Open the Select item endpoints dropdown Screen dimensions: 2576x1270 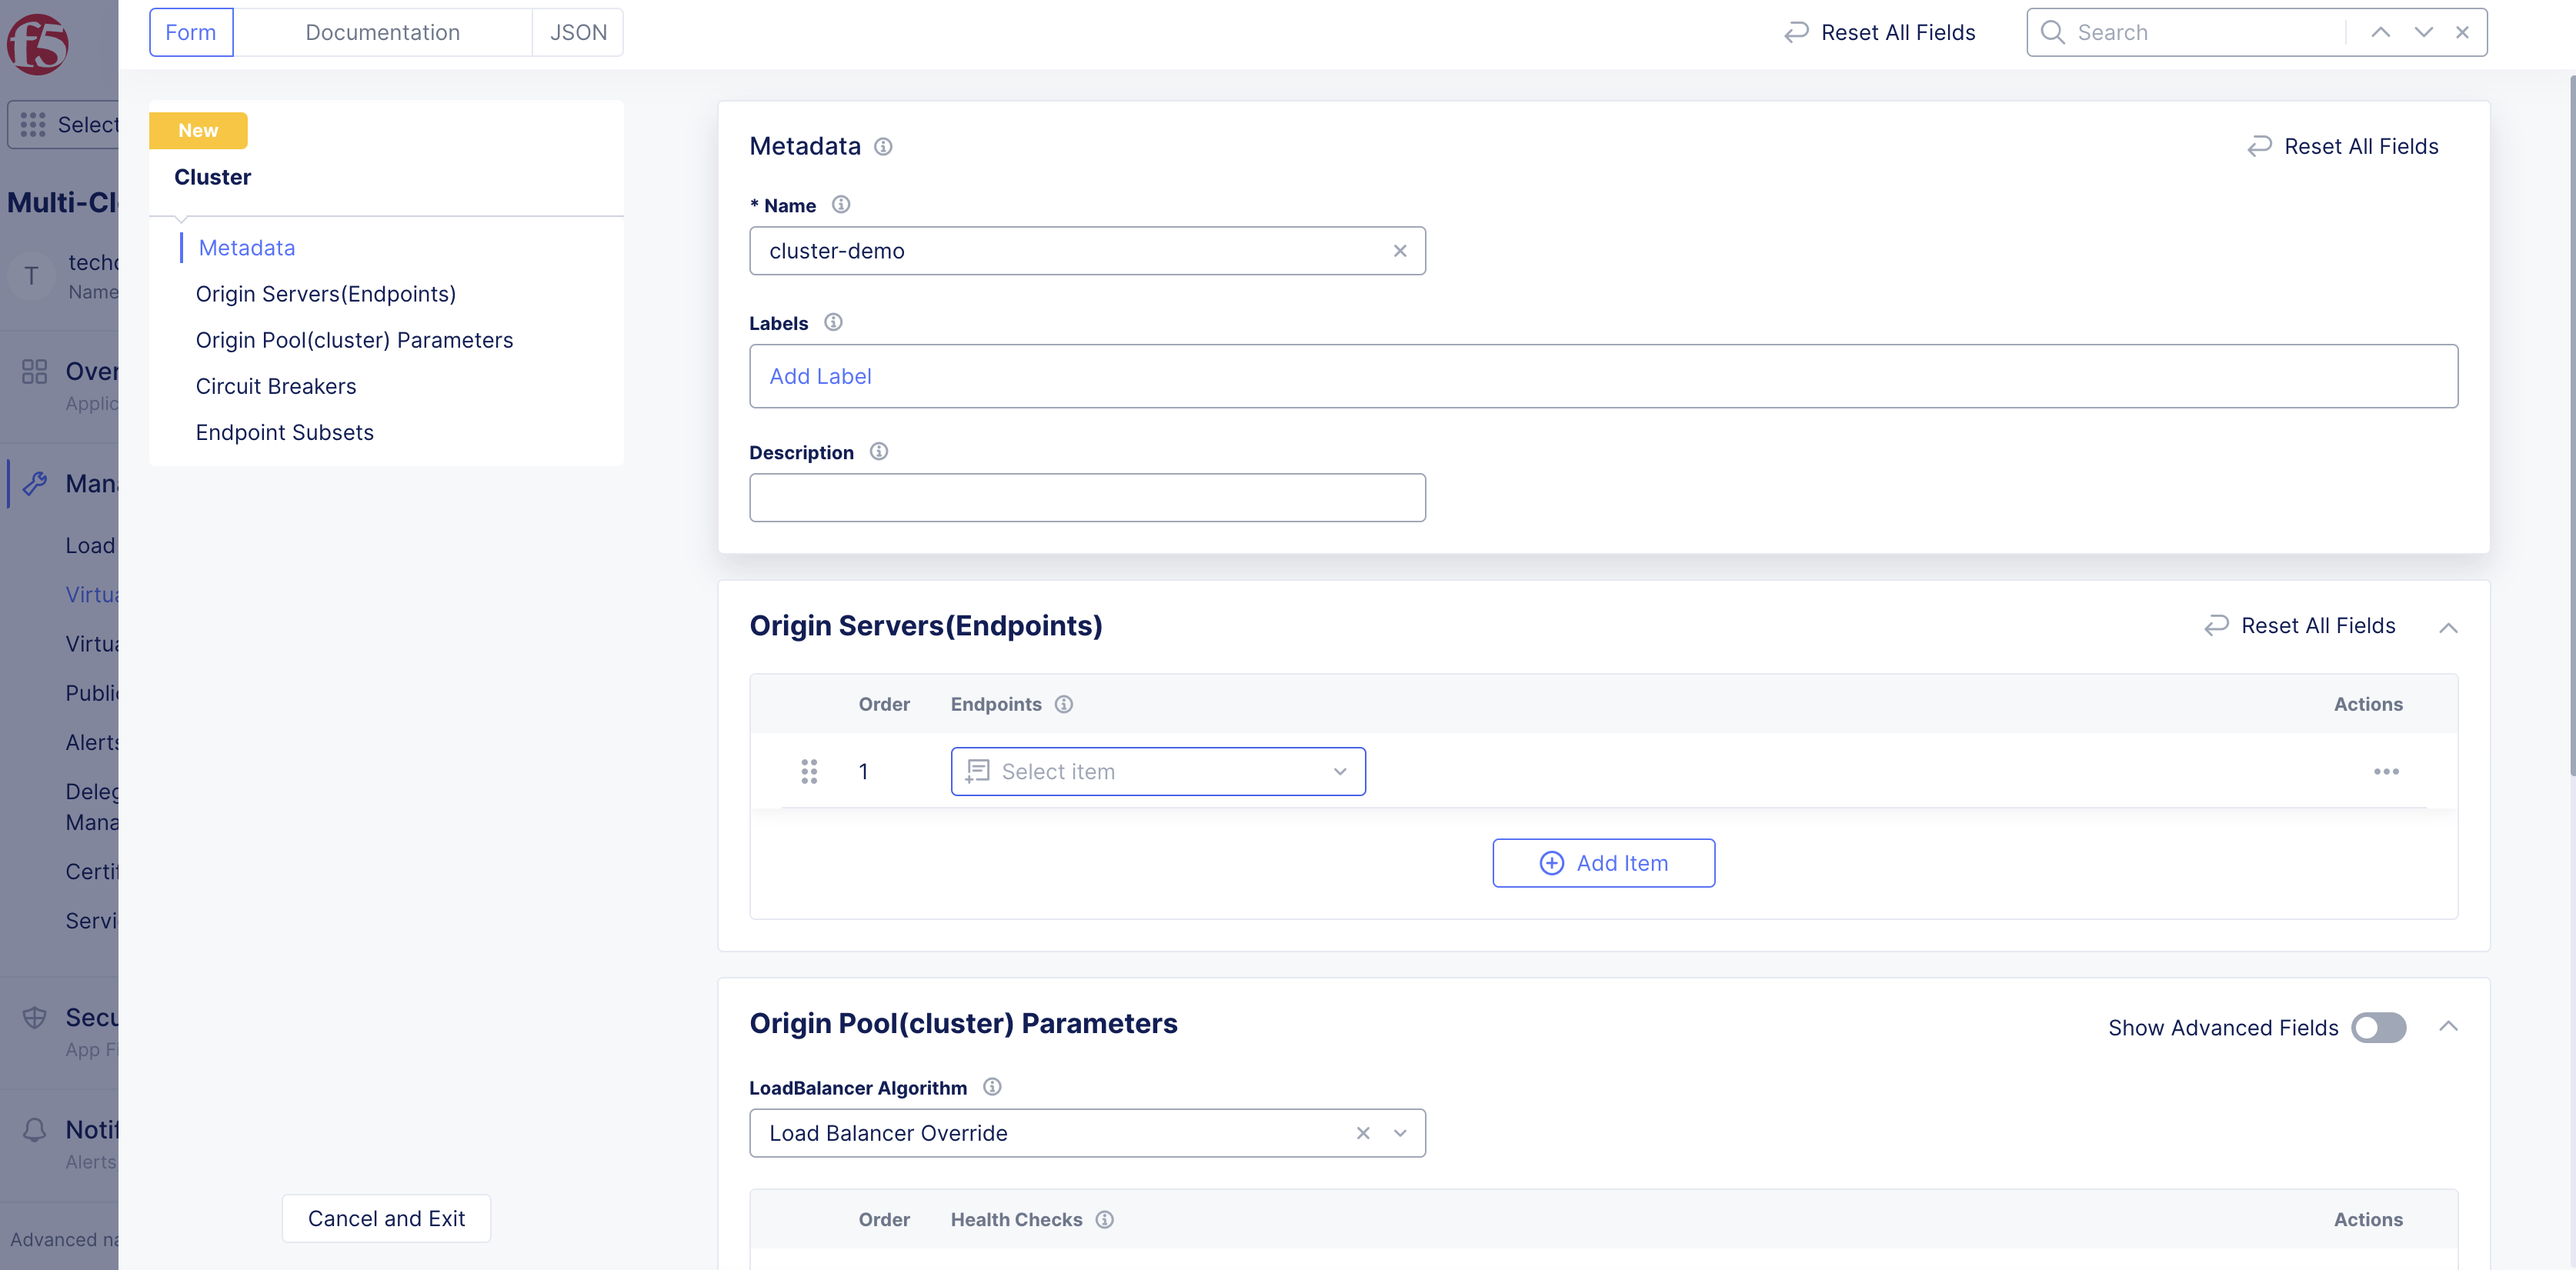point(1157,771)
